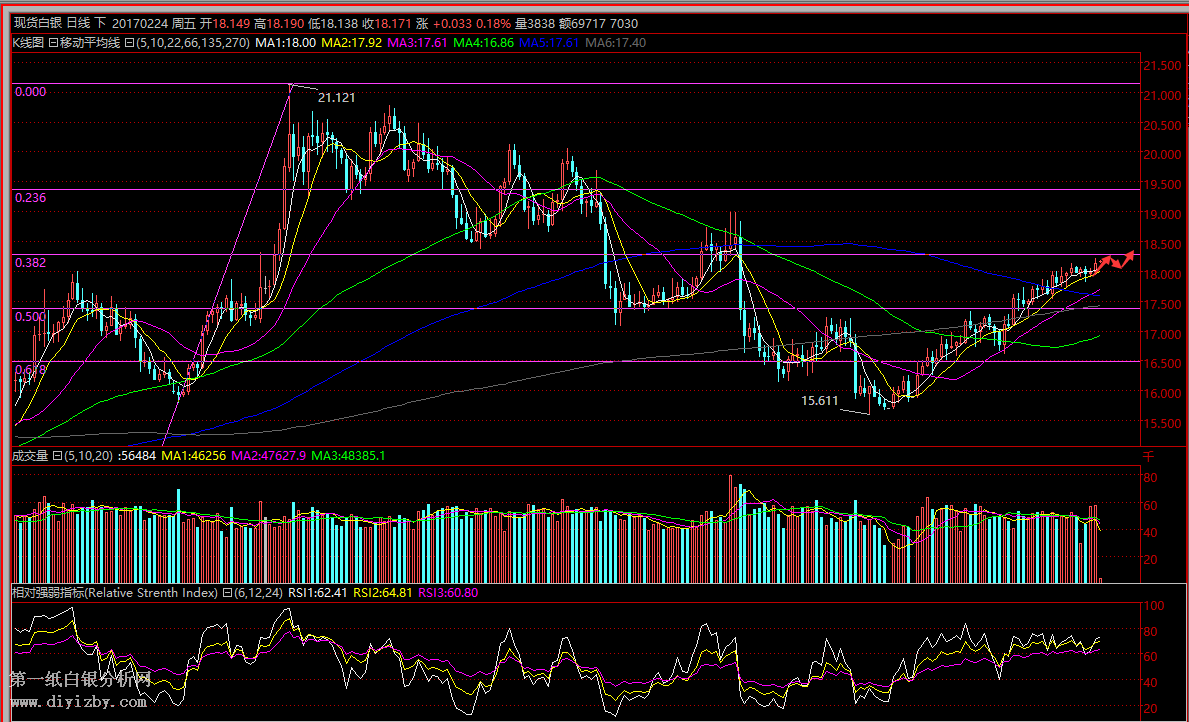
Task: Click the green MA4:16.86 legend
Action: tap(484, 43)
